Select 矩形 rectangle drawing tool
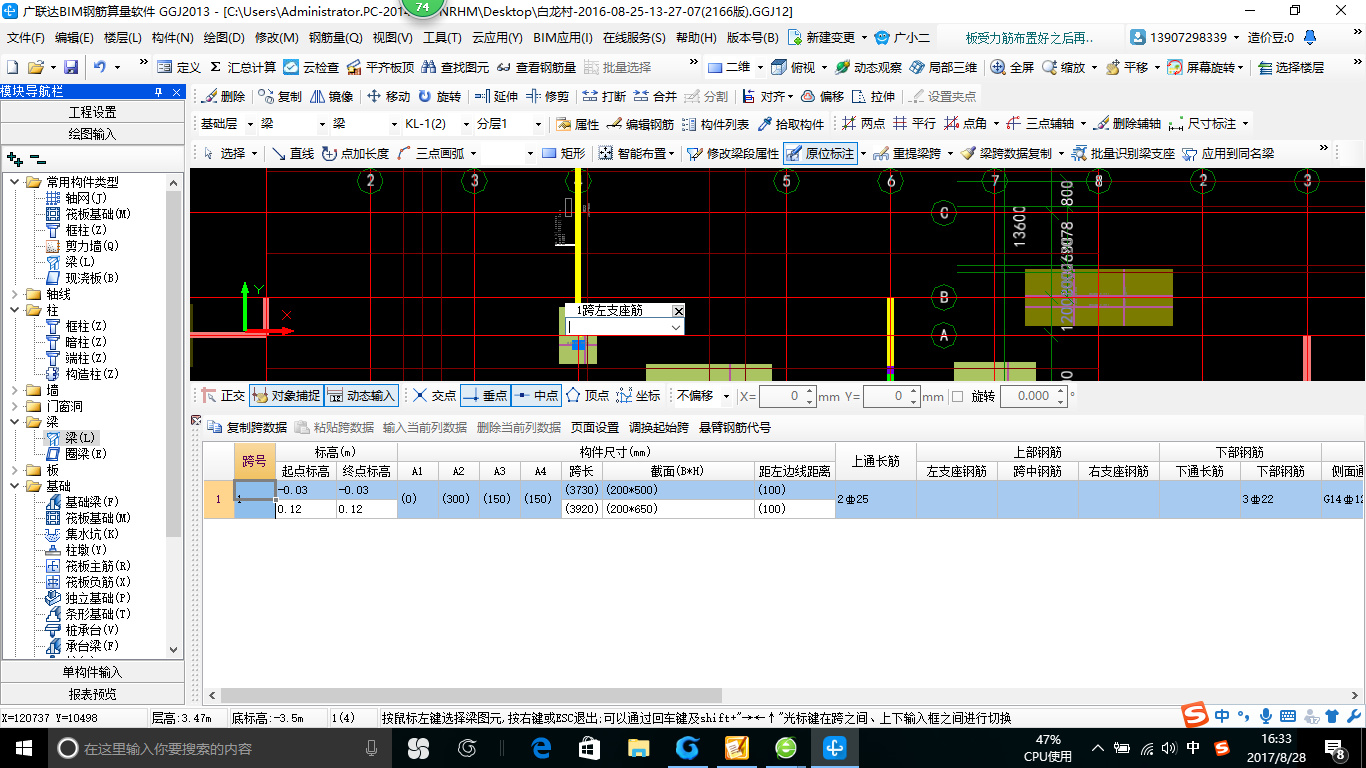The height and width of the screenshot is (768, 1366). pyautogui.click(x=563, y=154)
